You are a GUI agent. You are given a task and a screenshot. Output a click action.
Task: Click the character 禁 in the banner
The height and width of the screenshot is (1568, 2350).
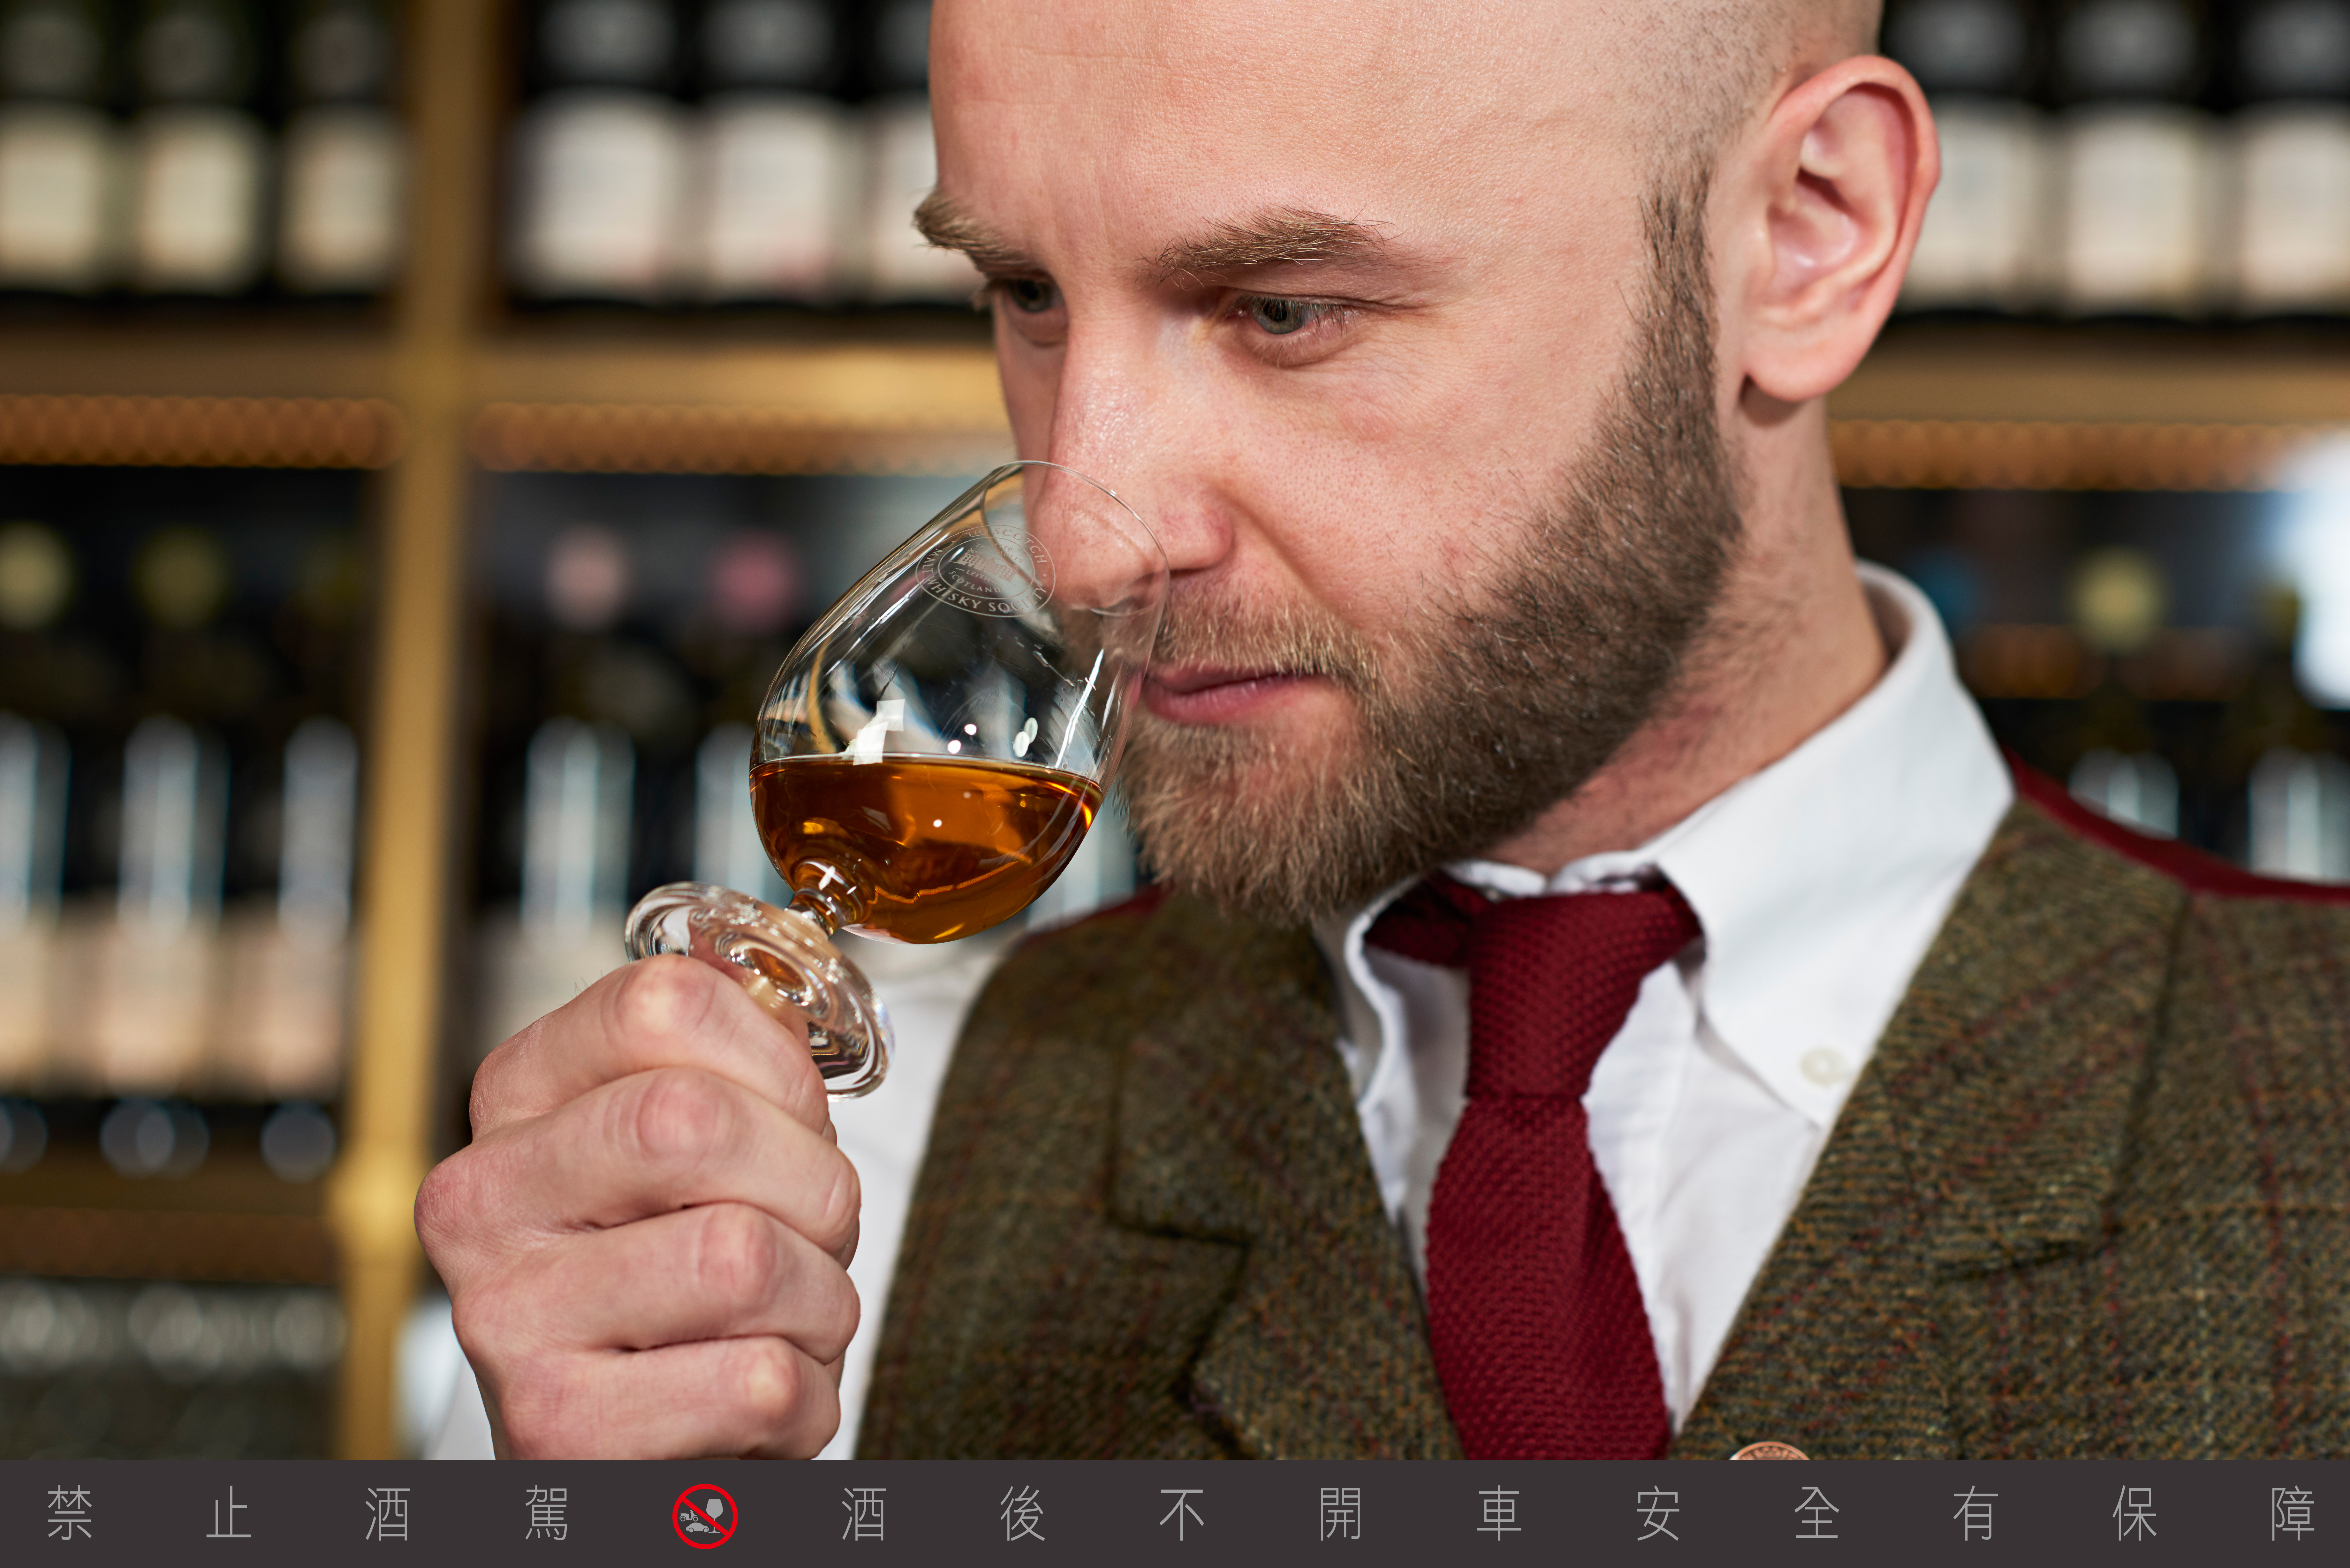[x=70, y=1513]
